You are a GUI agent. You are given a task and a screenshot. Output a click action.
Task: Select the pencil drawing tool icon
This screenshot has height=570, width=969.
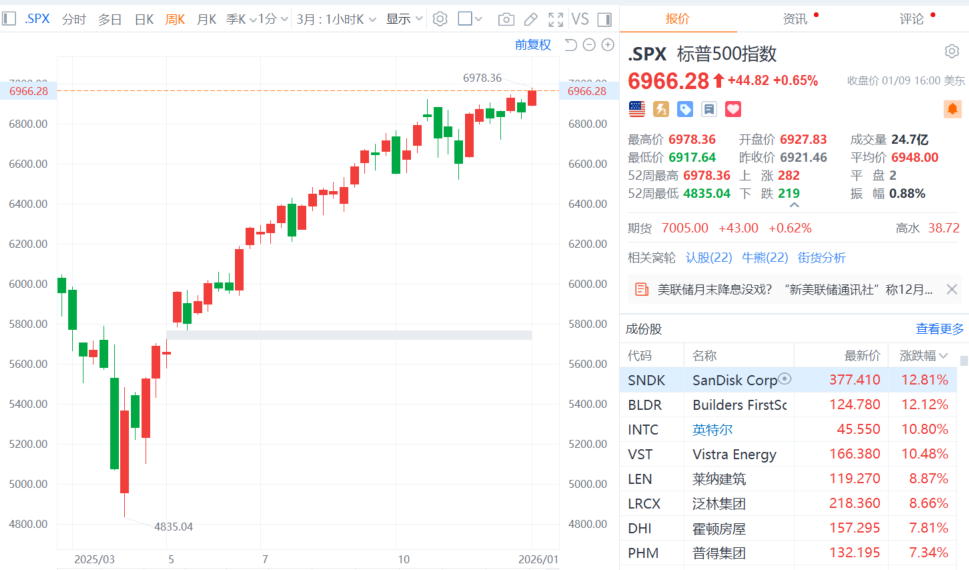coord(531,19)
